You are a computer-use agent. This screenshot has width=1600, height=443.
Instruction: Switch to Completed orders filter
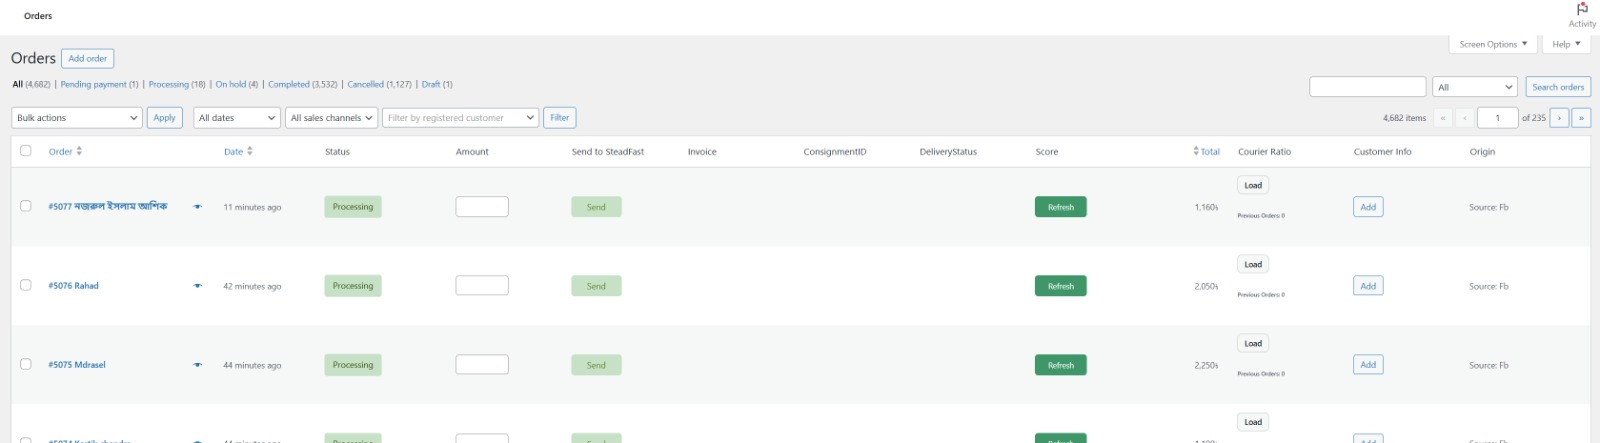pos(302,85)
